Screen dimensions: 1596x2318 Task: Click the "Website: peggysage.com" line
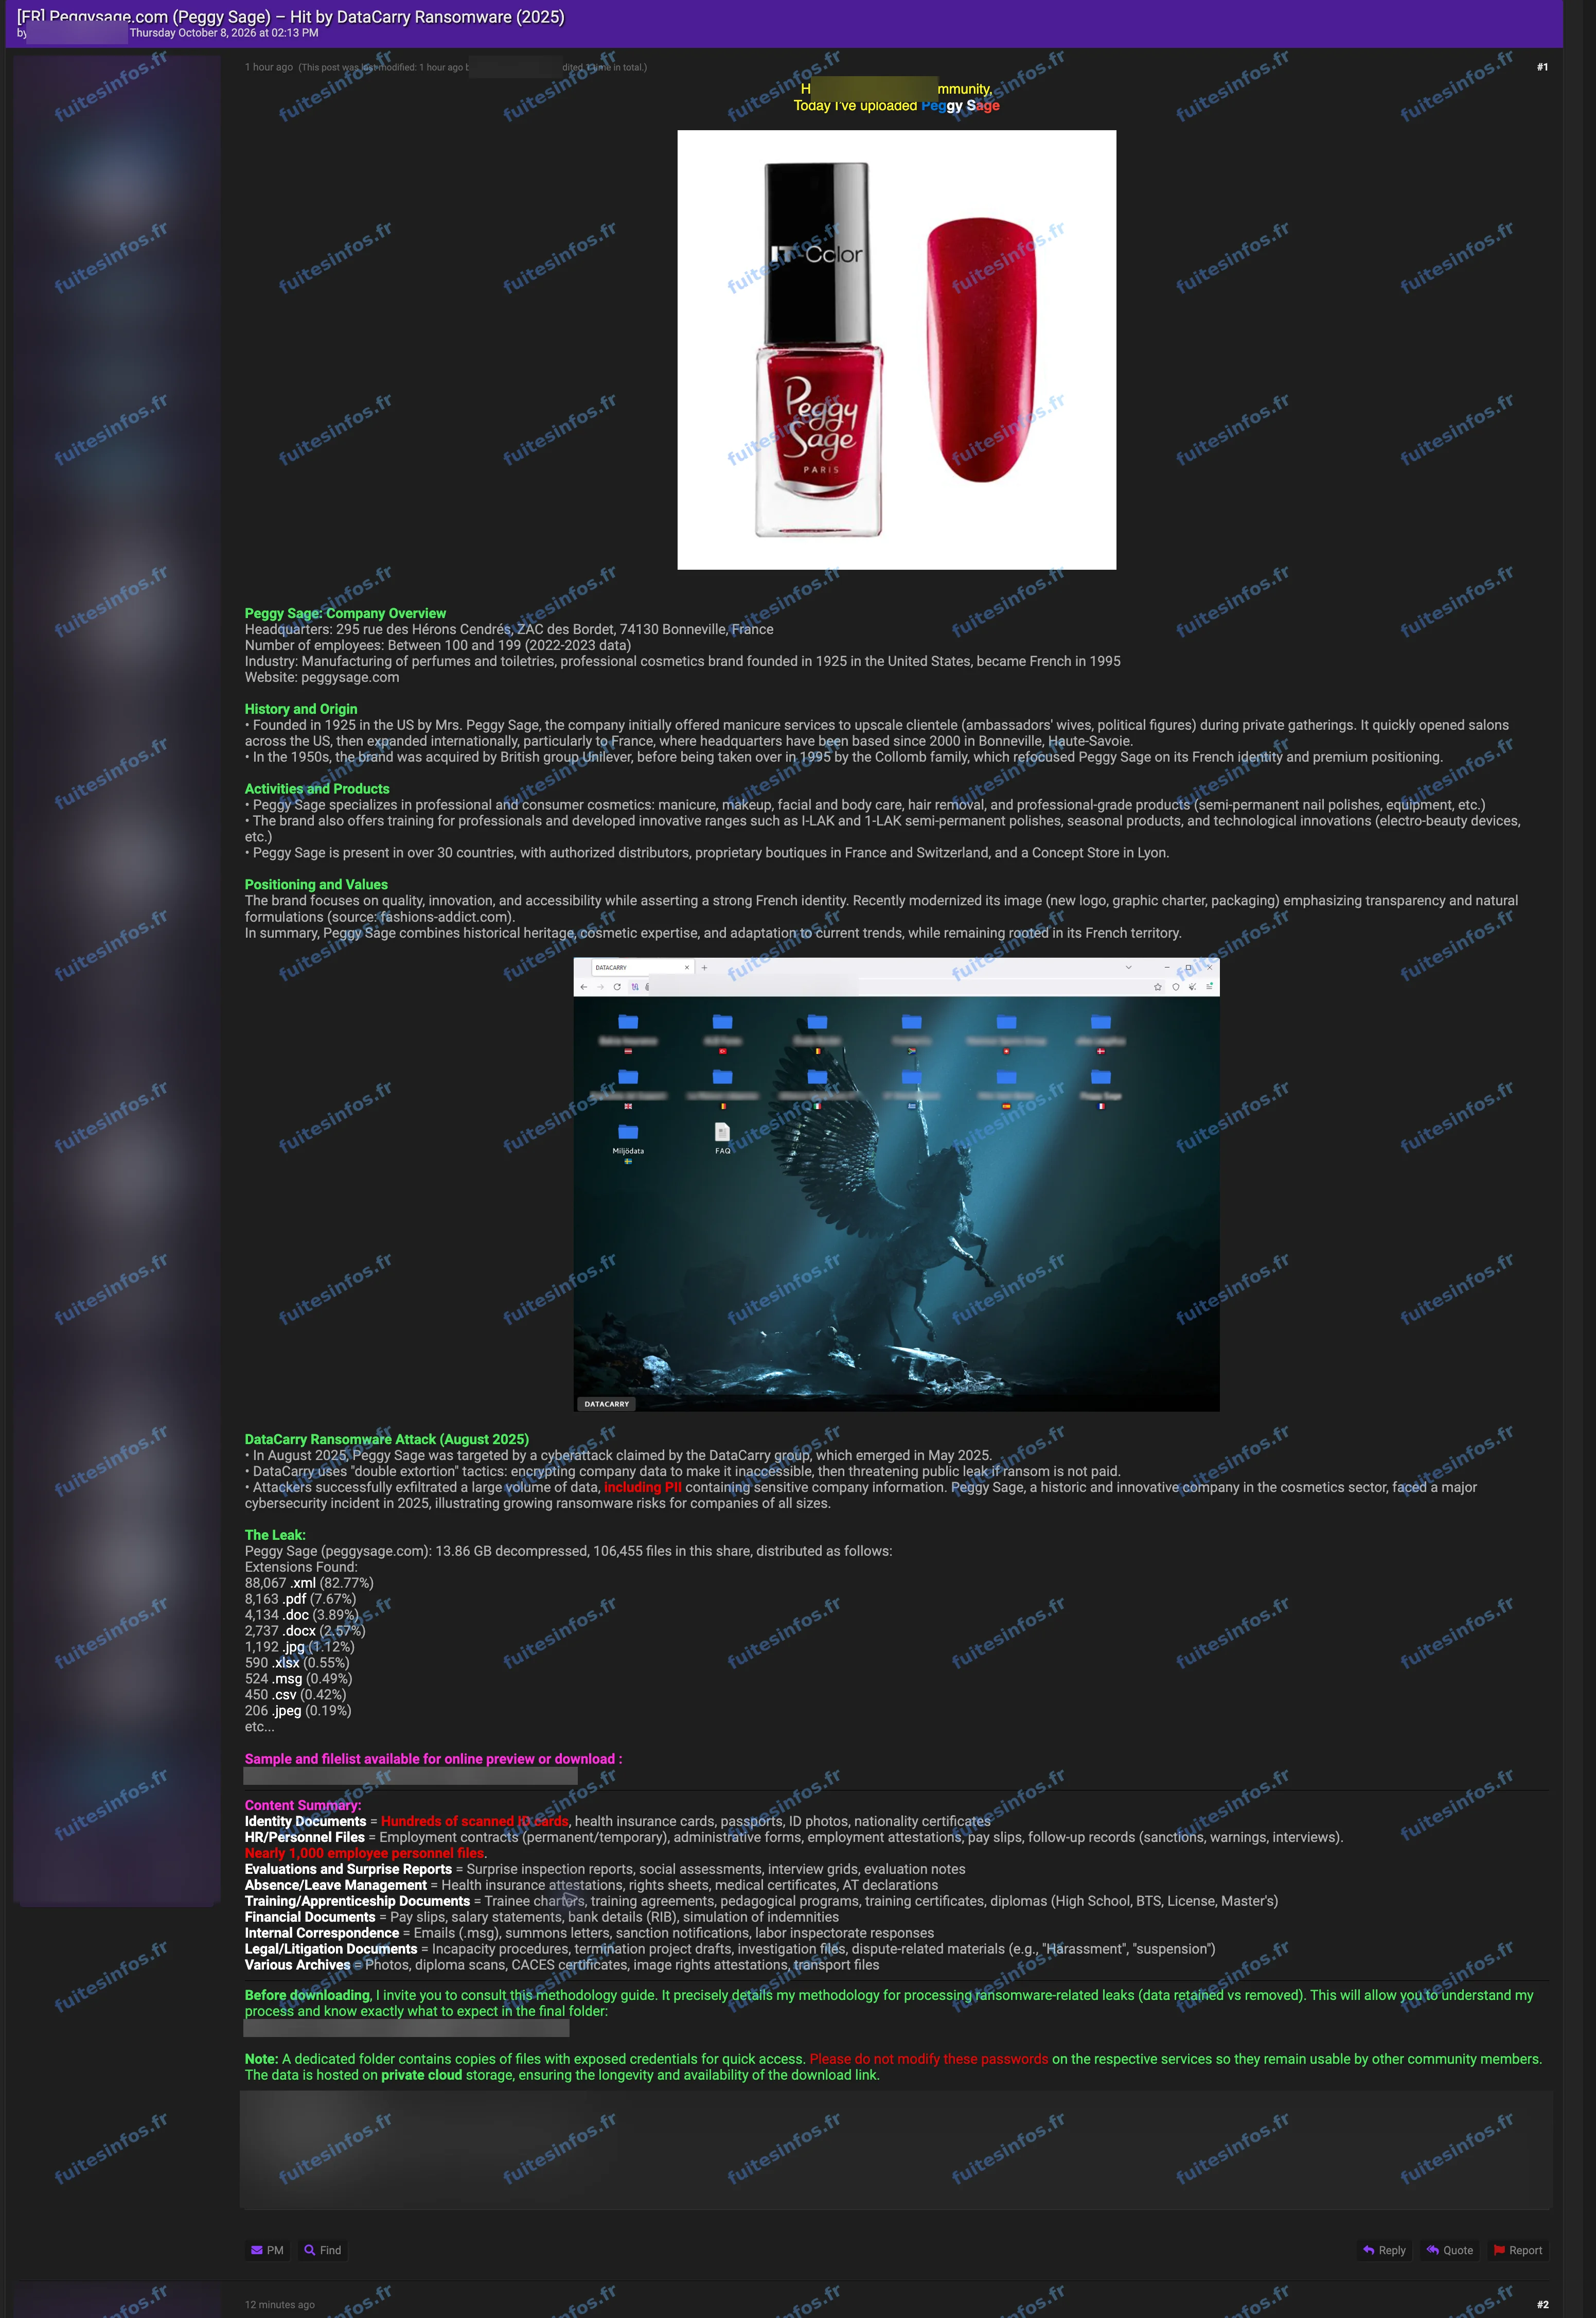tap(322, 677)
